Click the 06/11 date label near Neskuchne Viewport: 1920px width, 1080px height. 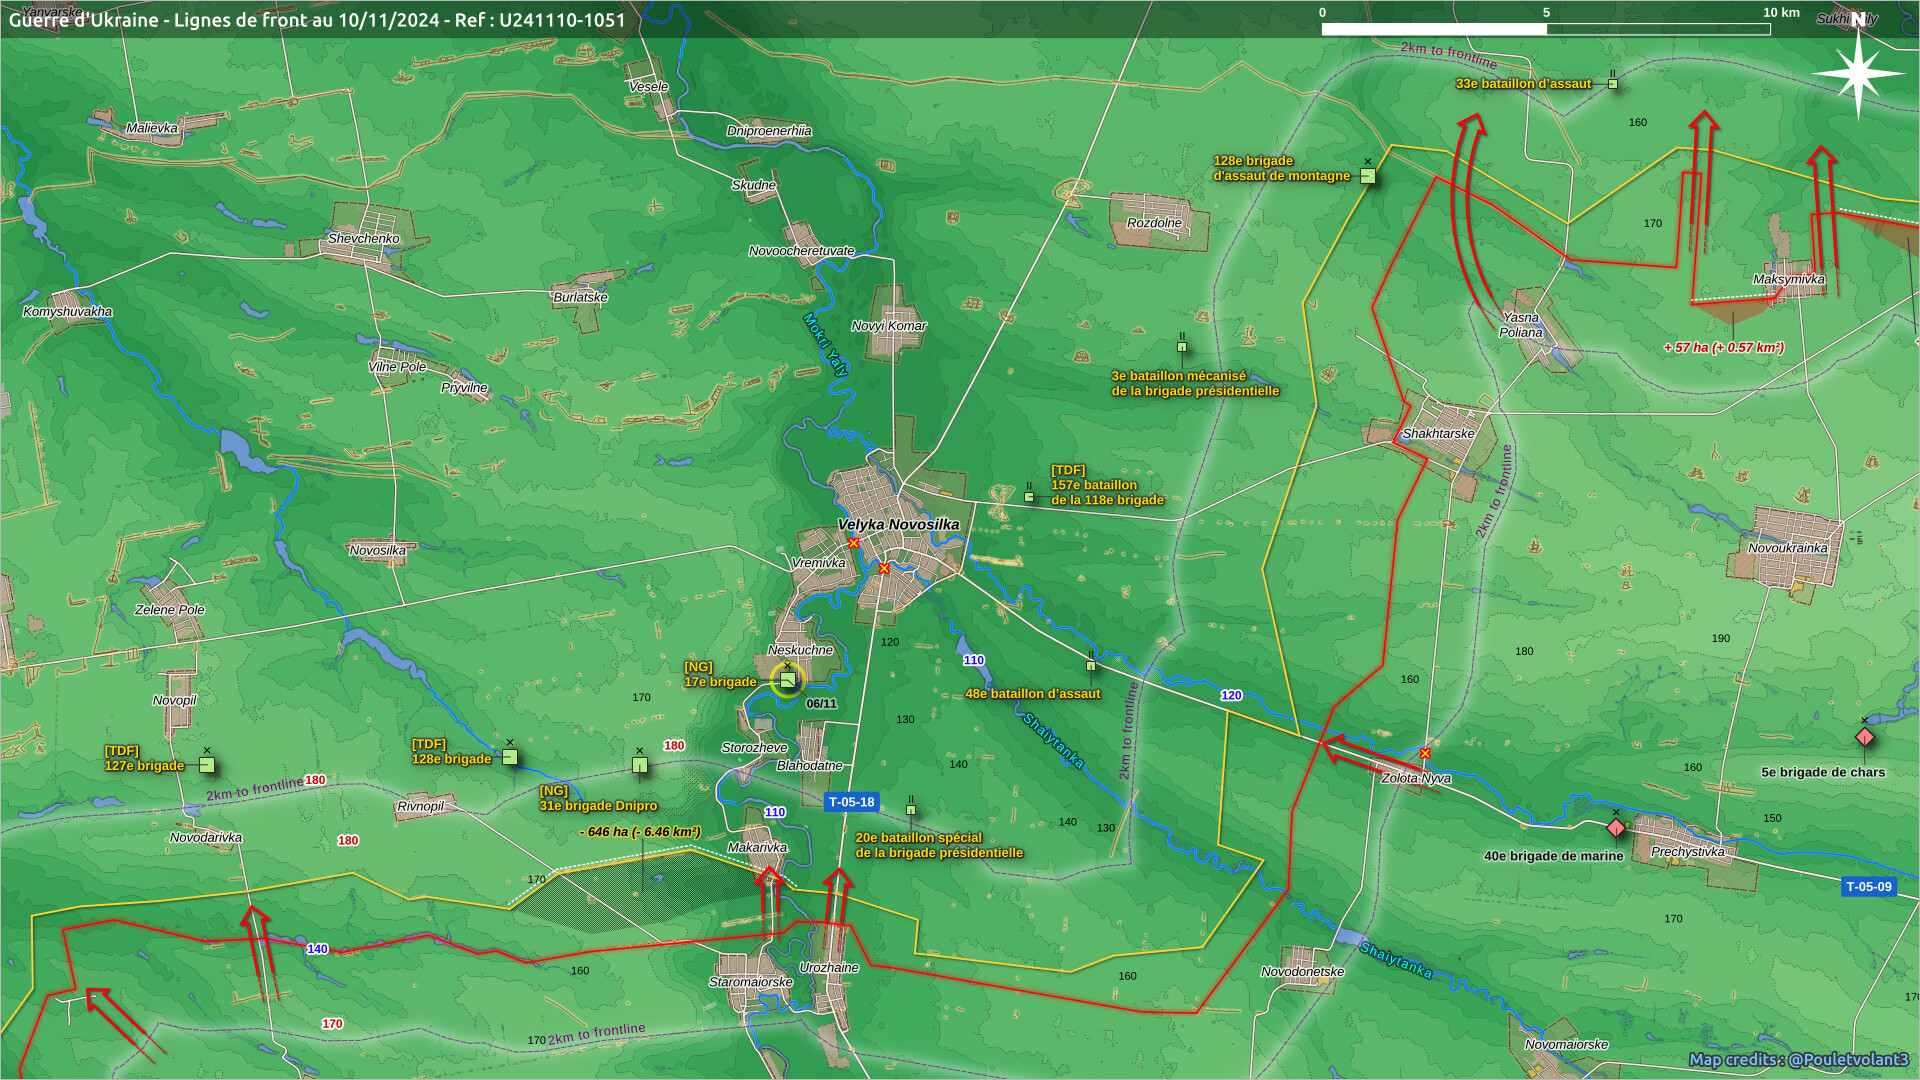point(821,704)
